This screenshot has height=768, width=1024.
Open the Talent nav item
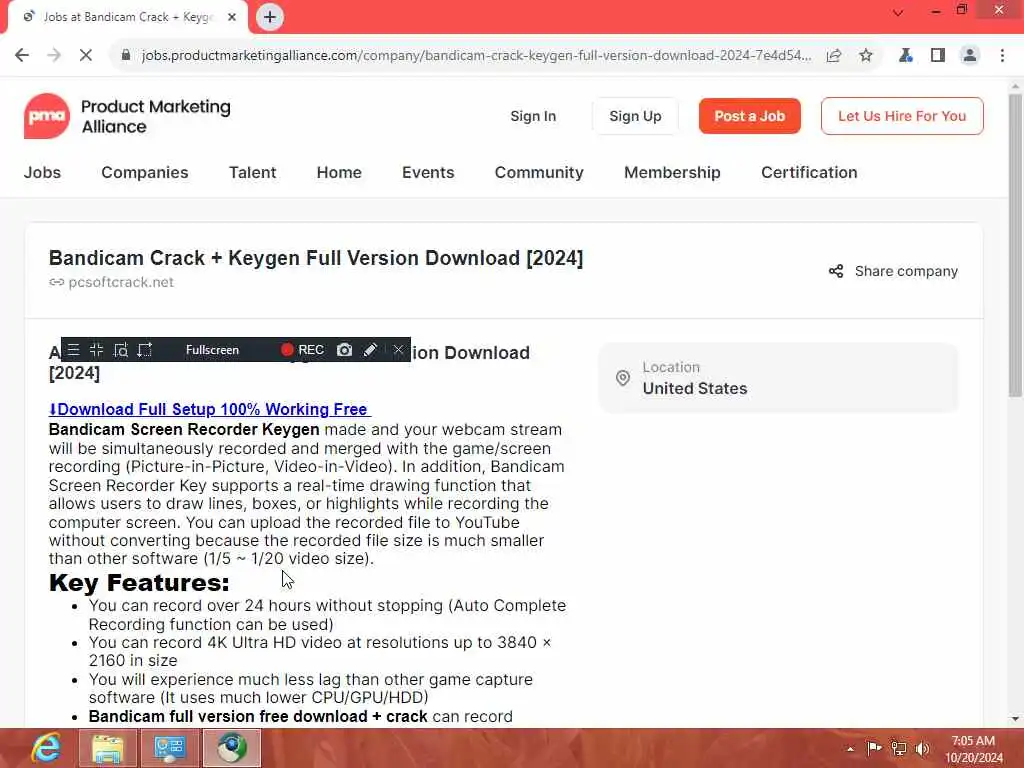[253, 172]
